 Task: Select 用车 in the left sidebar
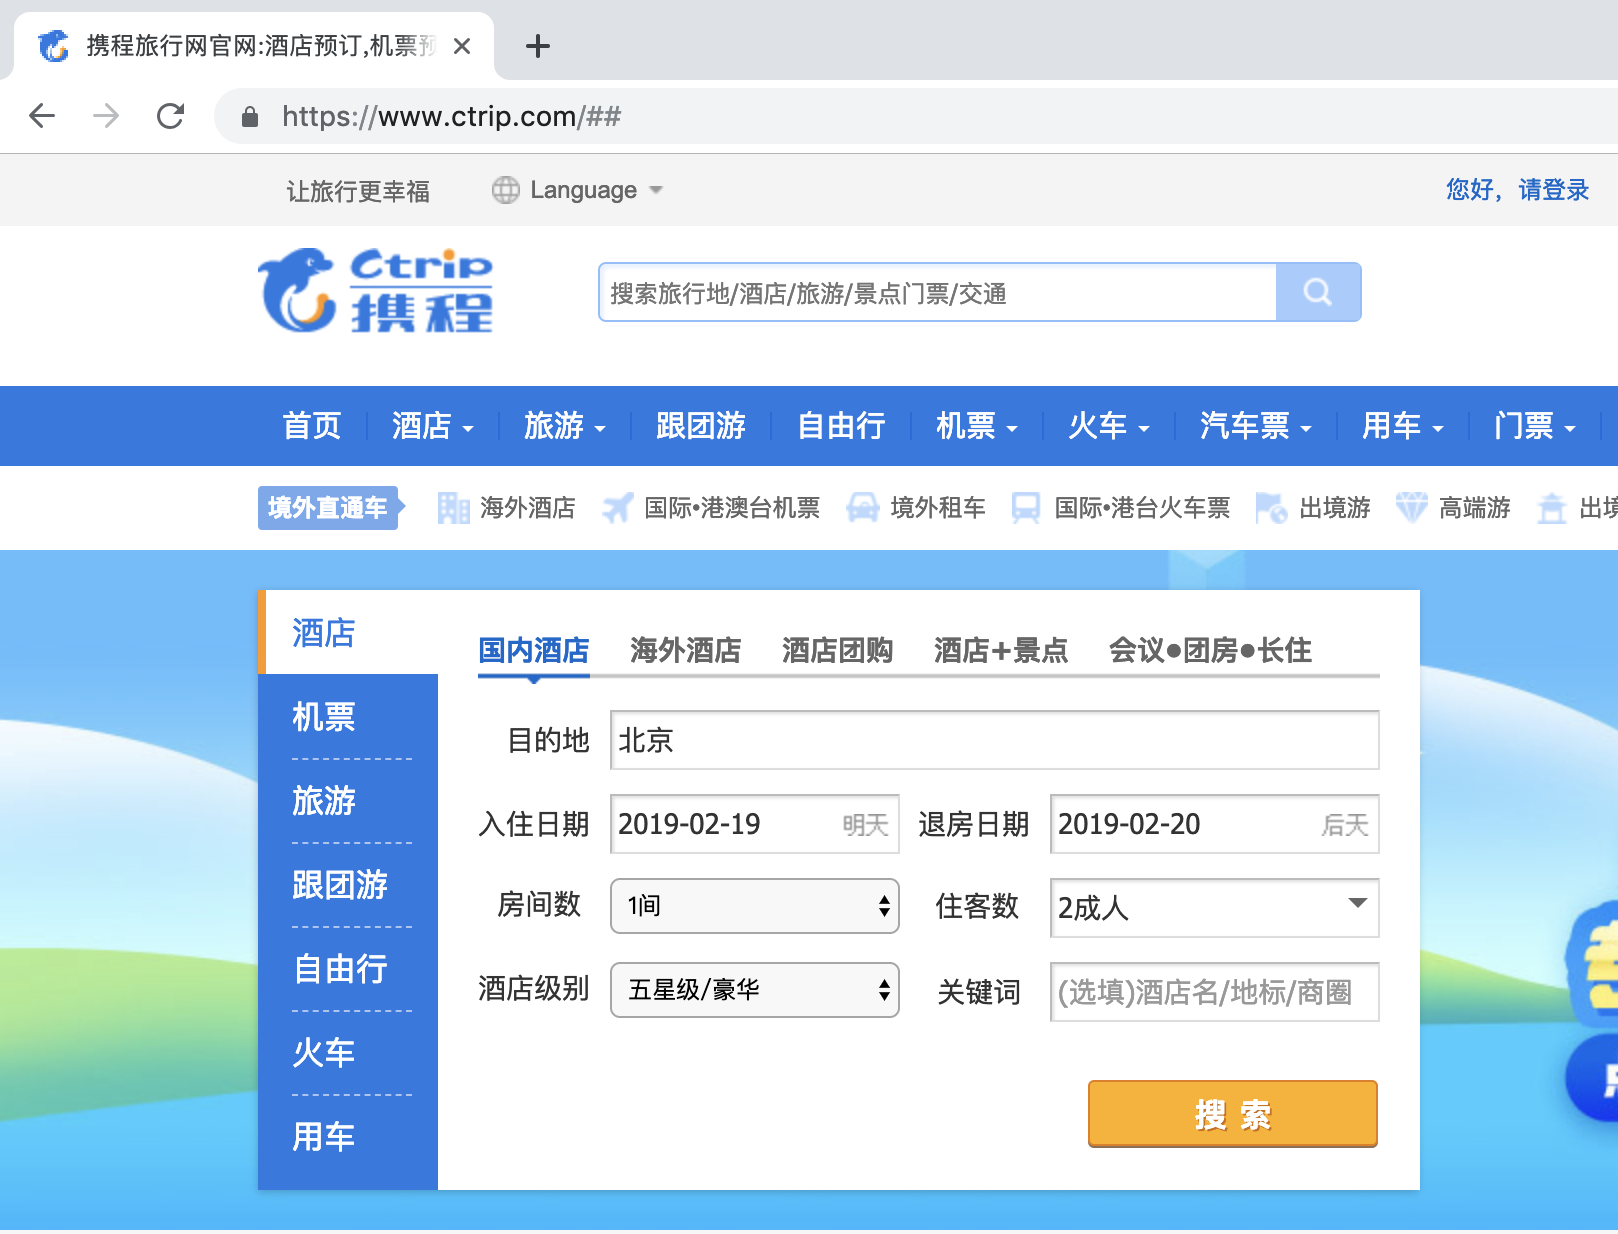348,1136
